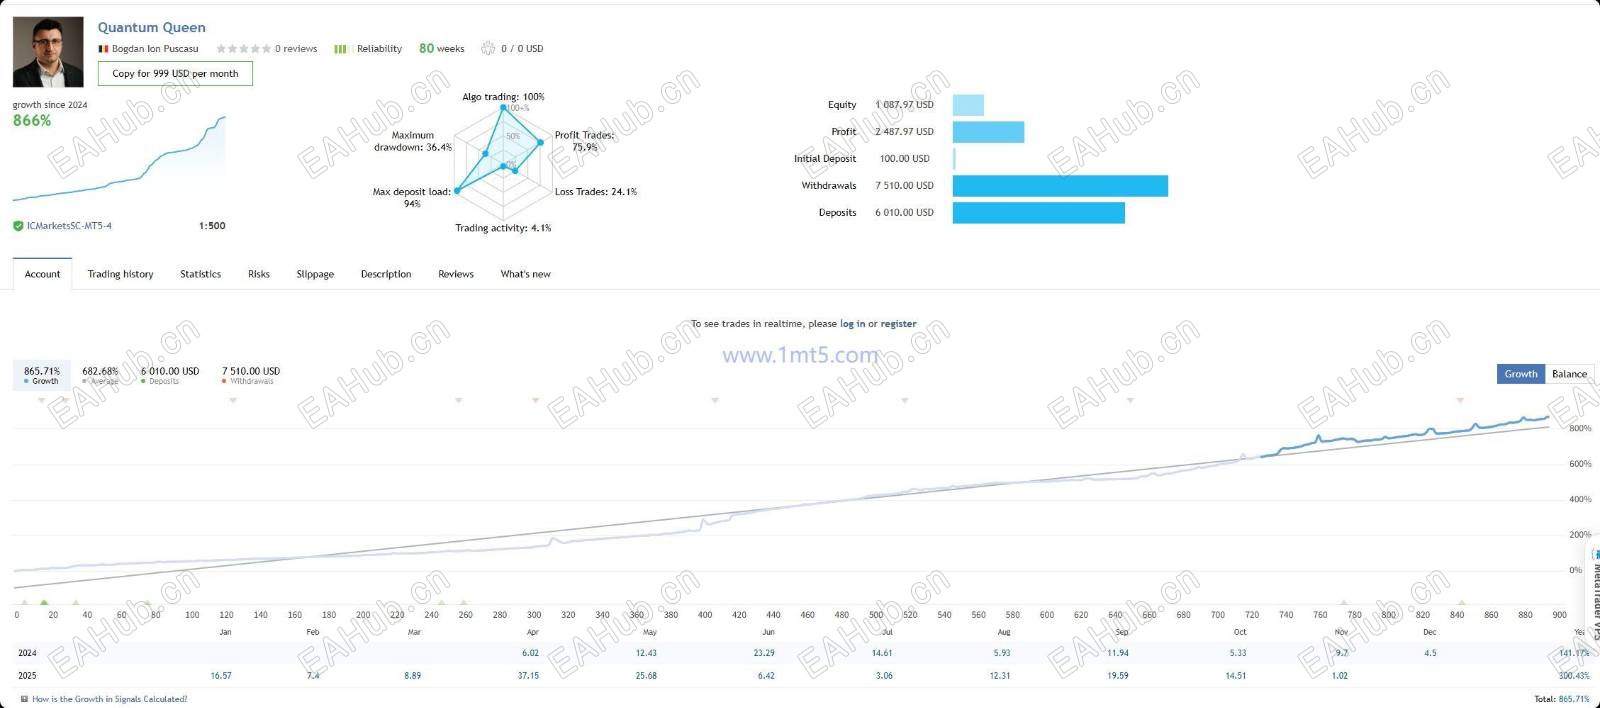Click the info icon beside growth calculation link
Screen dimensions: 1600x708
(x=24, y=699)
